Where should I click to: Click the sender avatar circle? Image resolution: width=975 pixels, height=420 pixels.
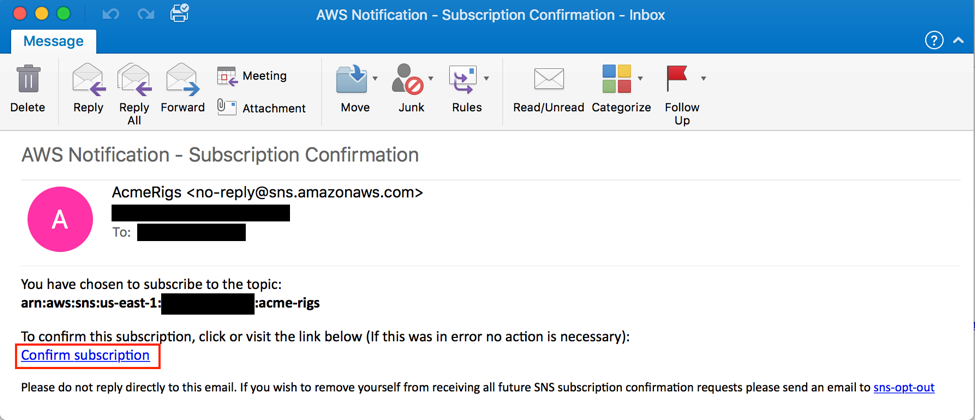pos(60,219)
